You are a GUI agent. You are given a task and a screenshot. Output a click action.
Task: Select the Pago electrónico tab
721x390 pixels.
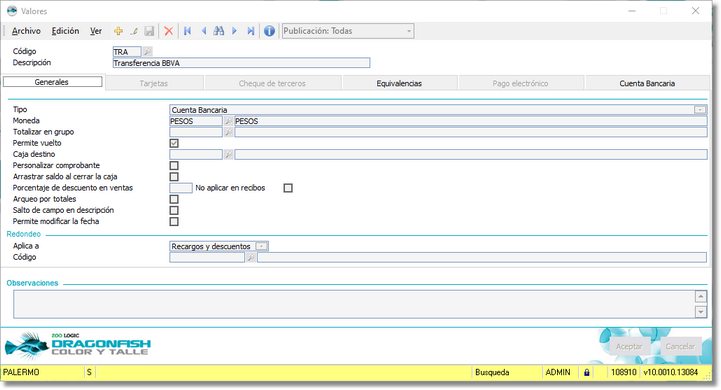coord(520,83)
